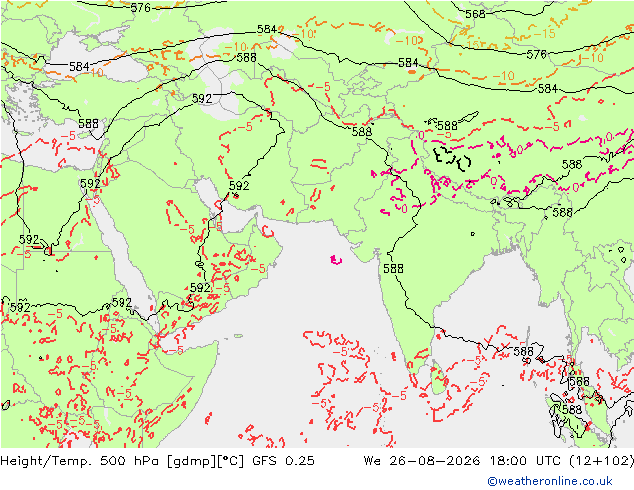Click the 592 label at the Persian Gulf head
634x490 pixels.
pos(239,186)
